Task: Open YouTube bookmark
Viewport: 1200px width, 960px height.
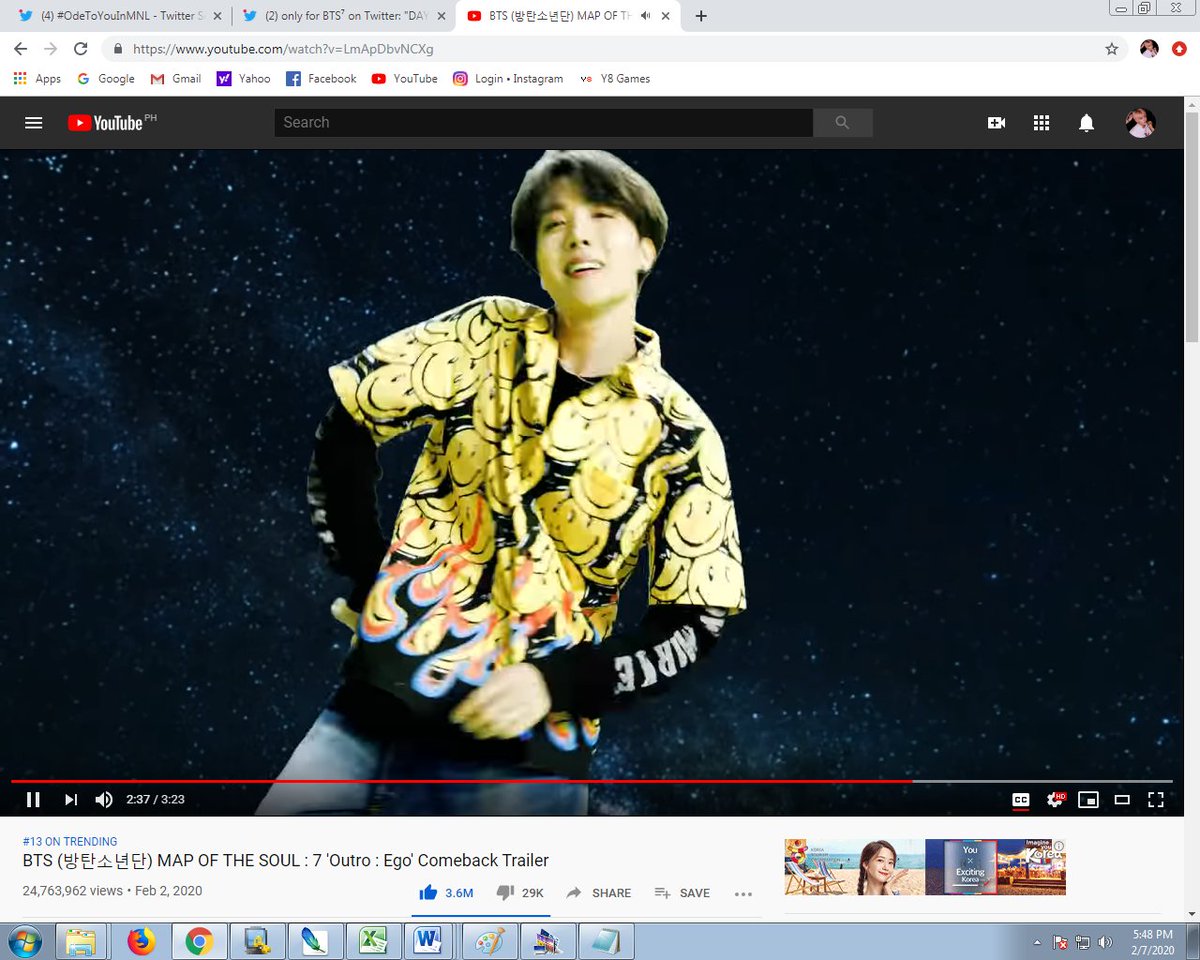Action: (x=404, y=79)
